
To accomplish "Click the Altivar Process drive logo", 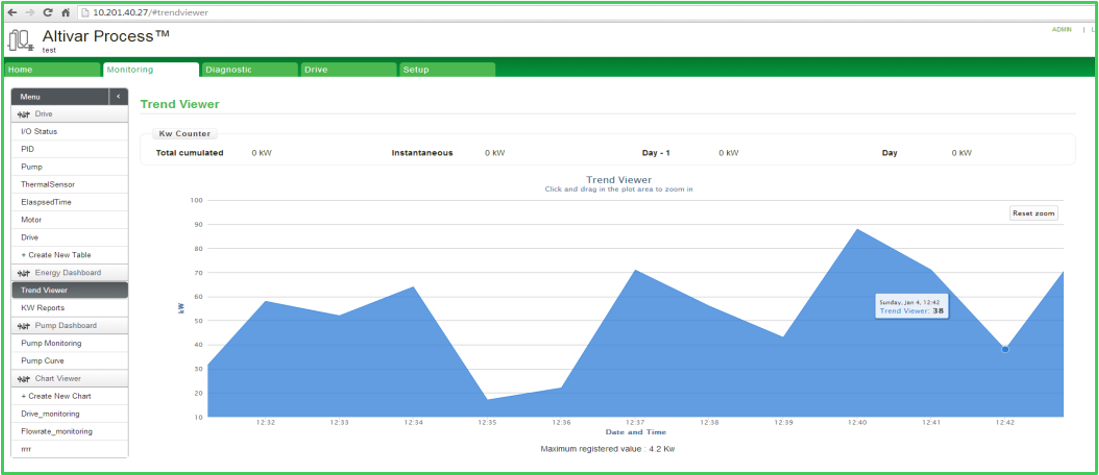I will coord(20,41).
